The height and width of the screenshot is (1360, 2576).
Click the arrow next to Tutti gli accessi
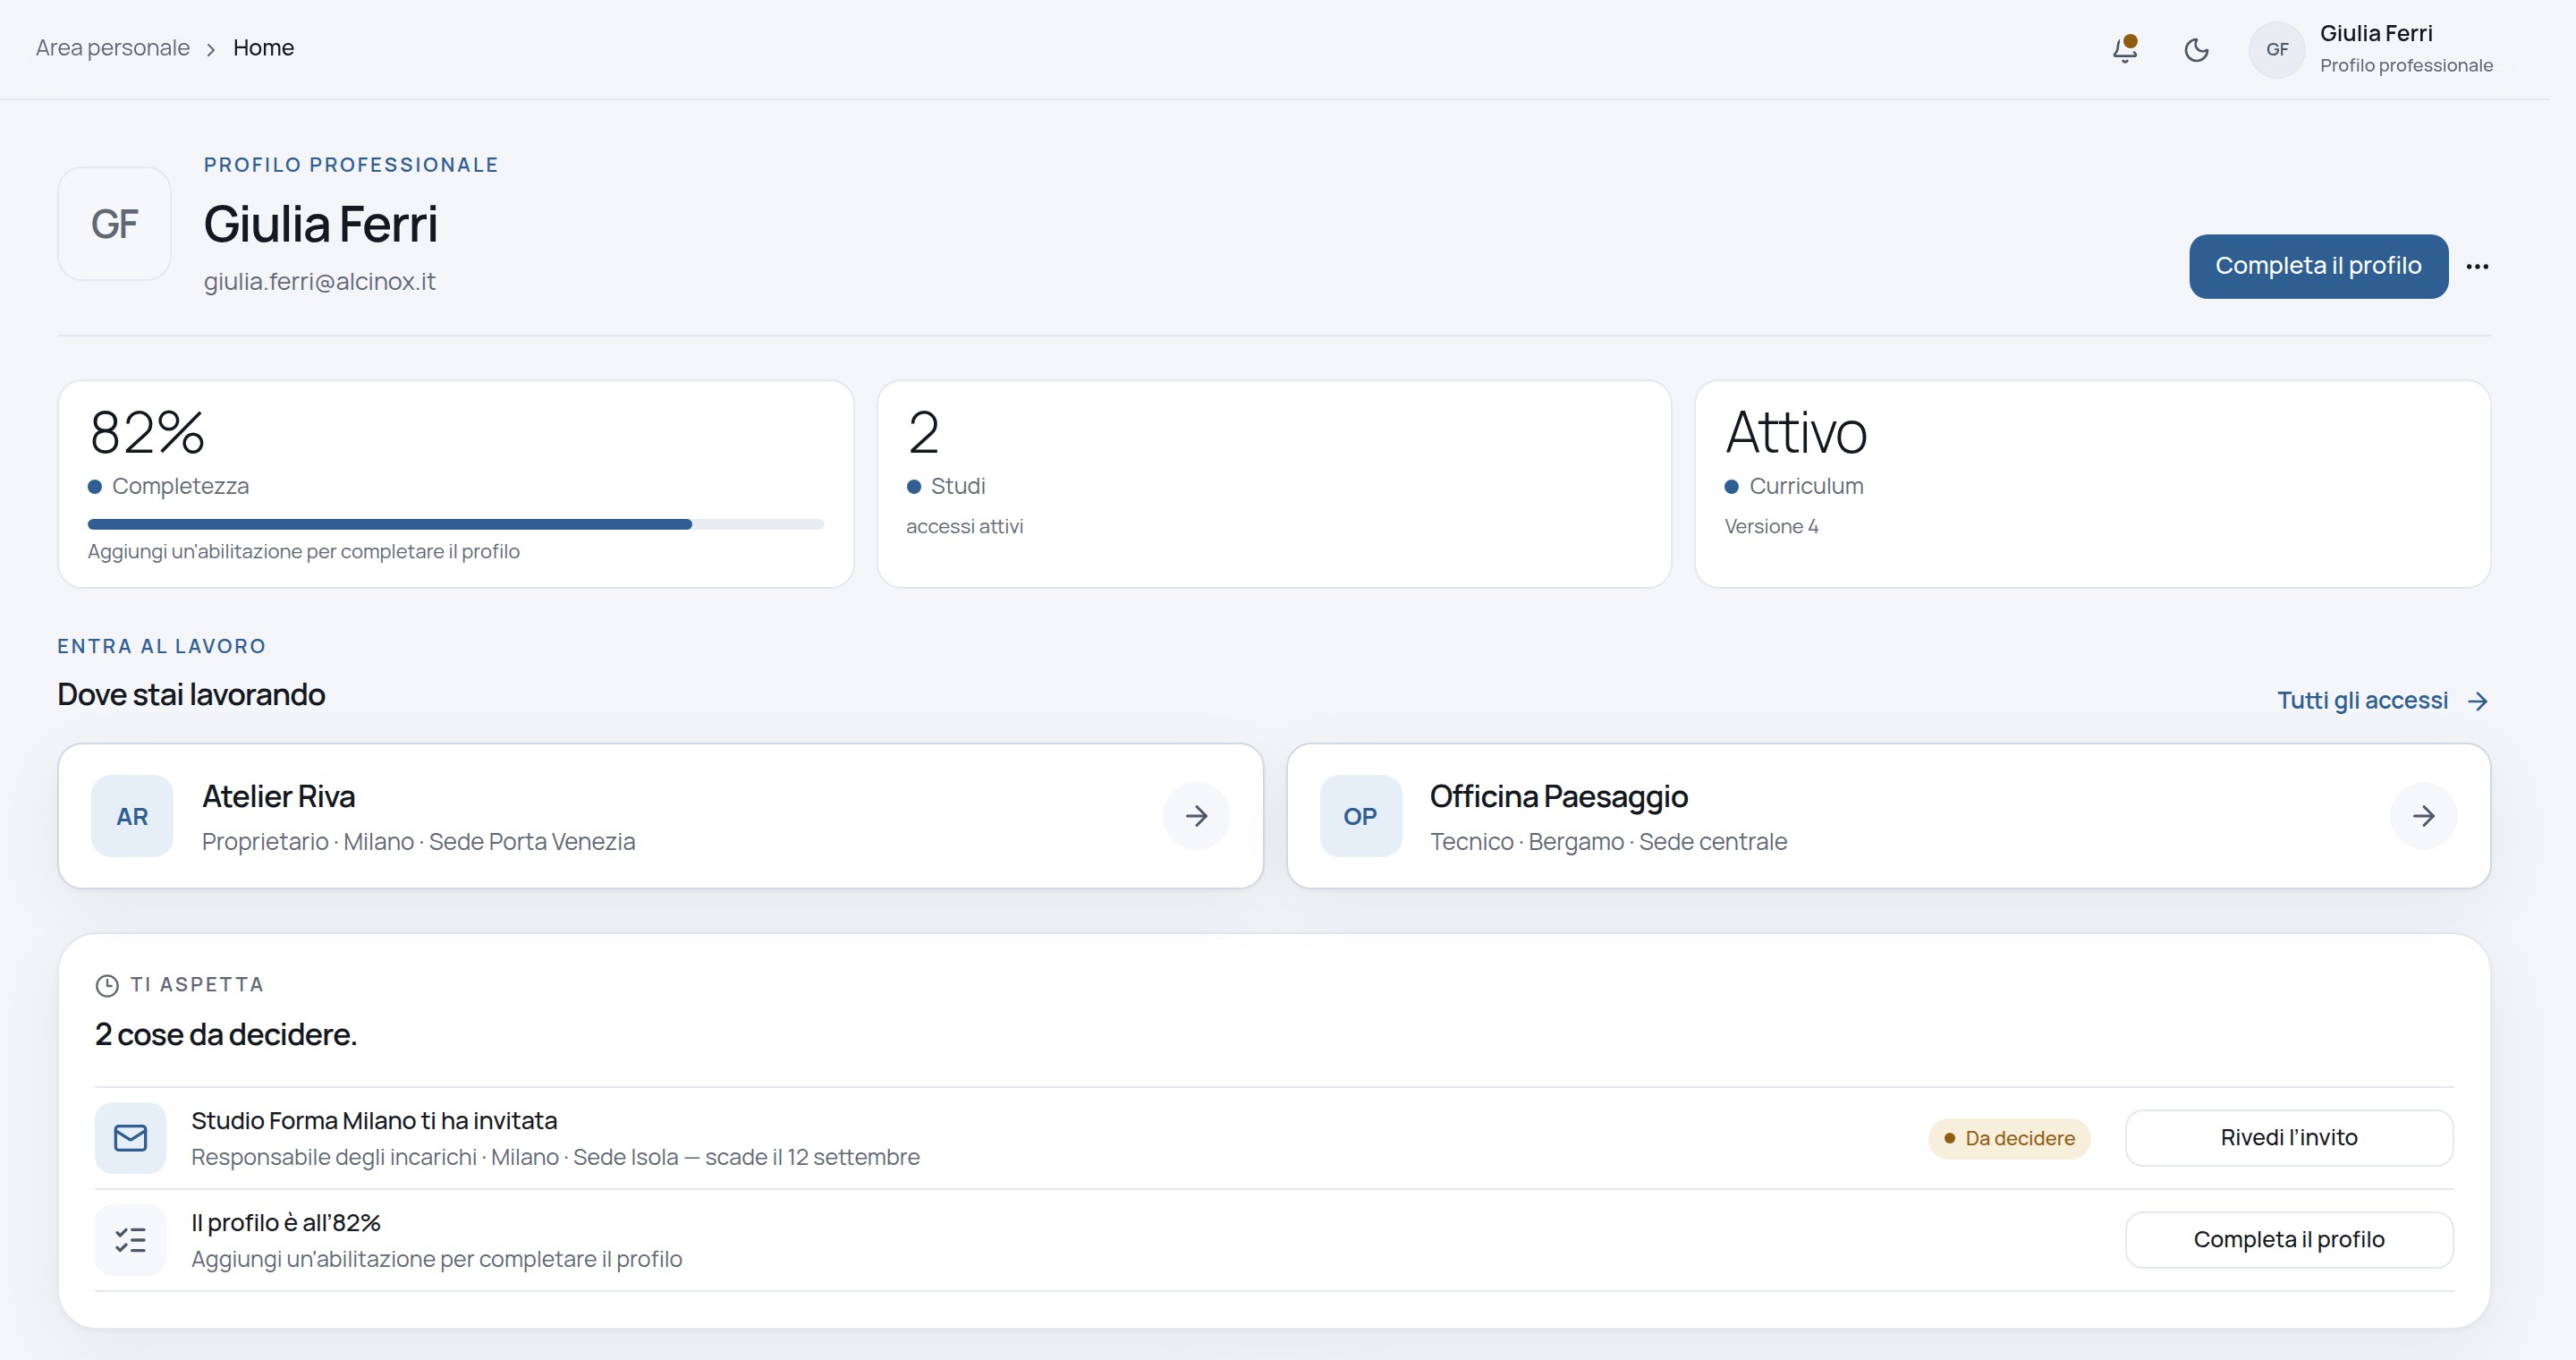click(2478, 701)
